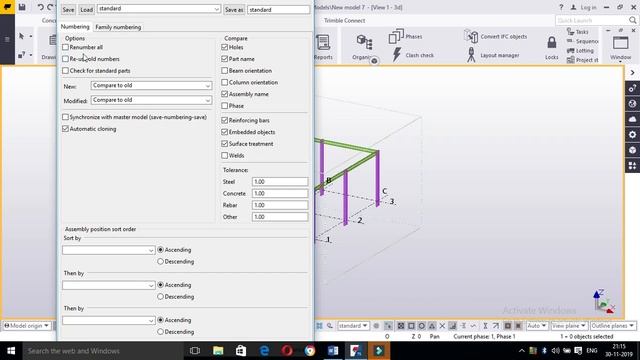The height and width of the screenshot is (360, 640).
Task: Click the undo arrow in title bar
Action: point(40,7)
